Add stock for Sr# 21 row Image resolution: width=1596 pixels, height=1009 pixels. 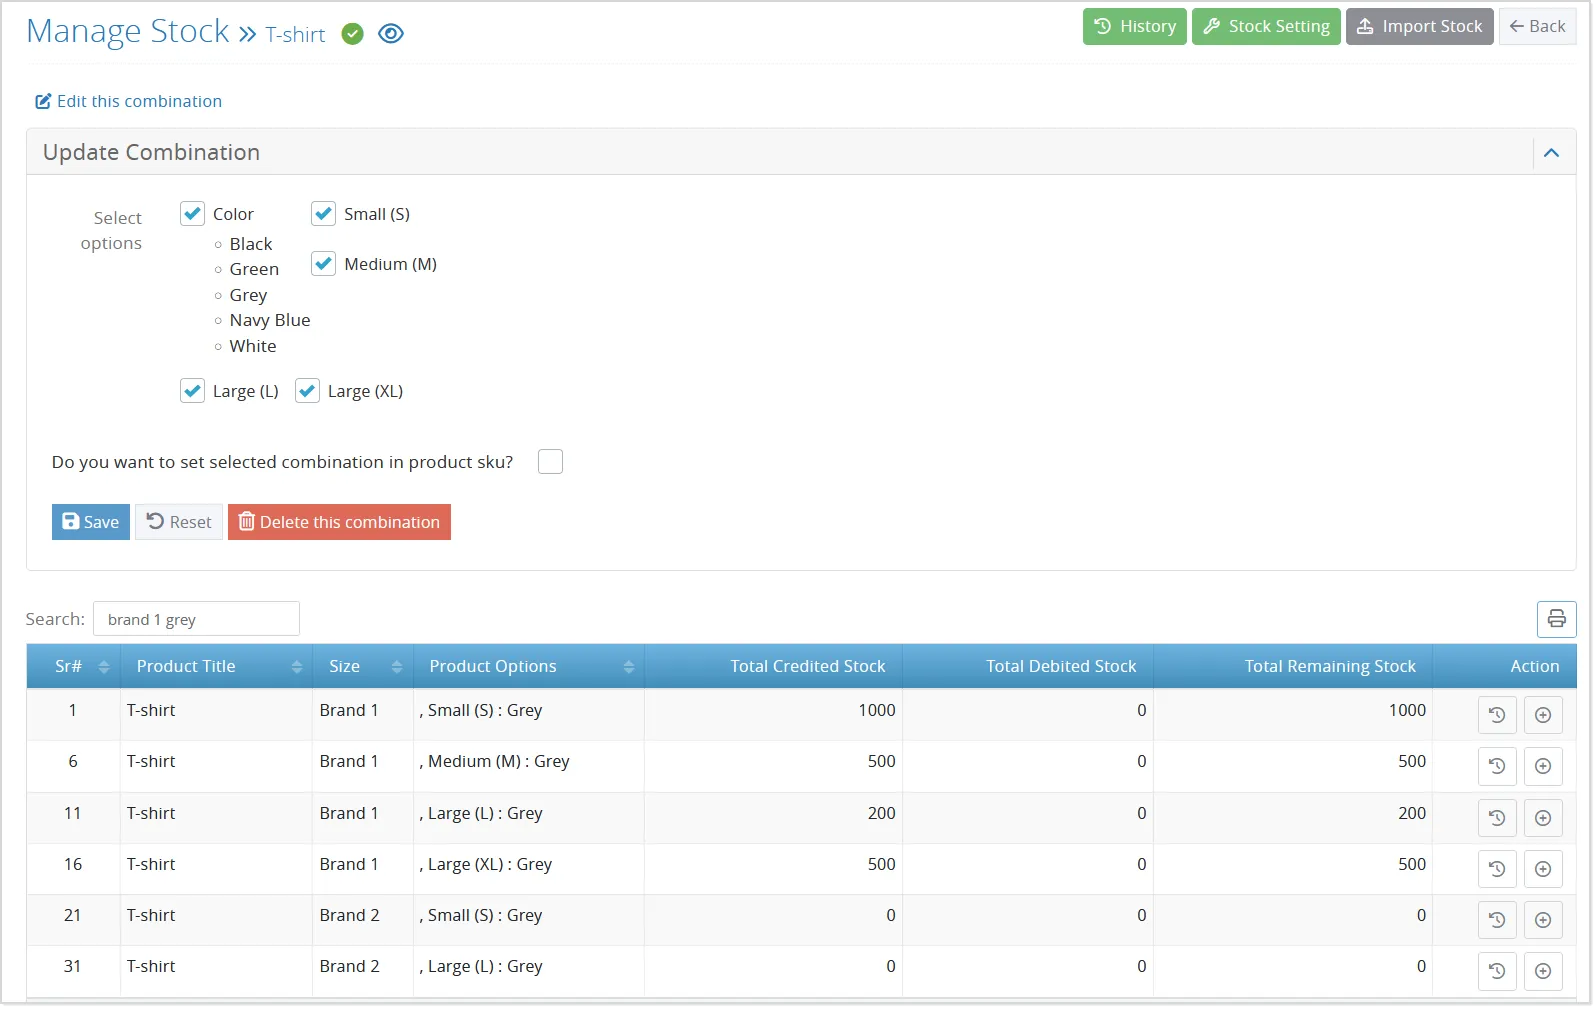(x=1543, y=920)
